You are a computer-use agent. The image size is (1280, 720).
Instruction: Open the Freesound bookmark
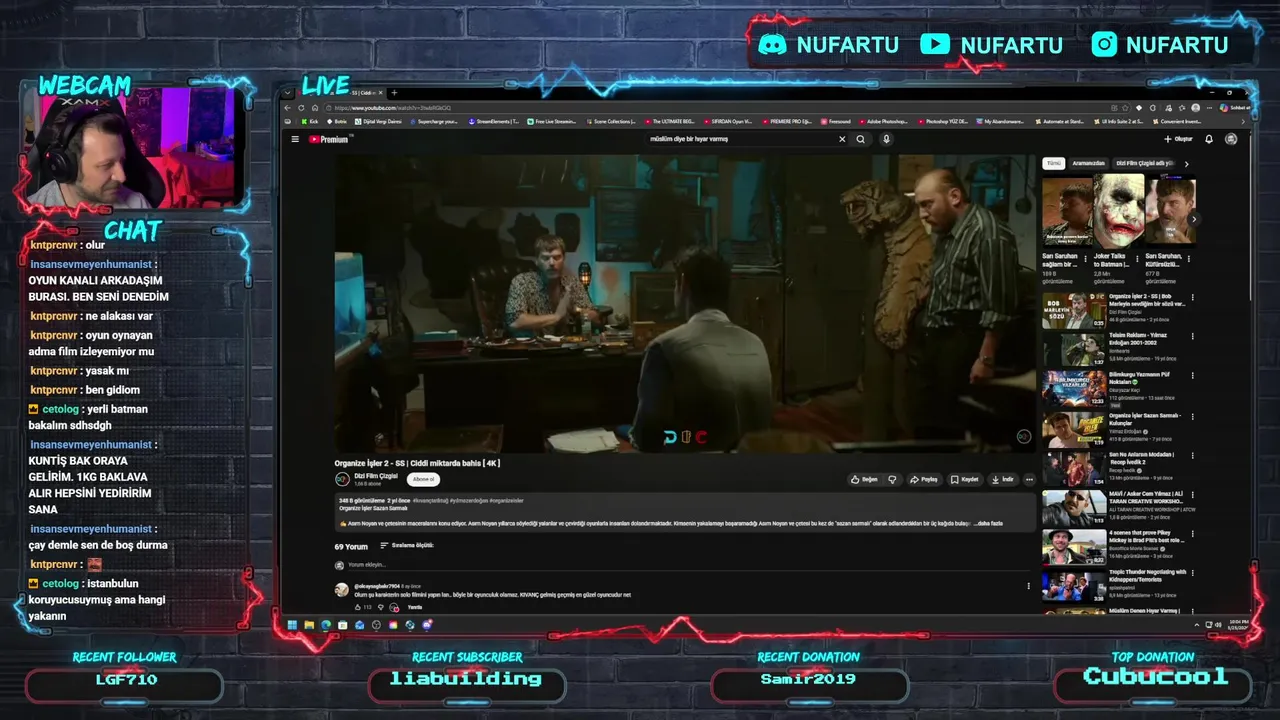[x=836, y=121]
